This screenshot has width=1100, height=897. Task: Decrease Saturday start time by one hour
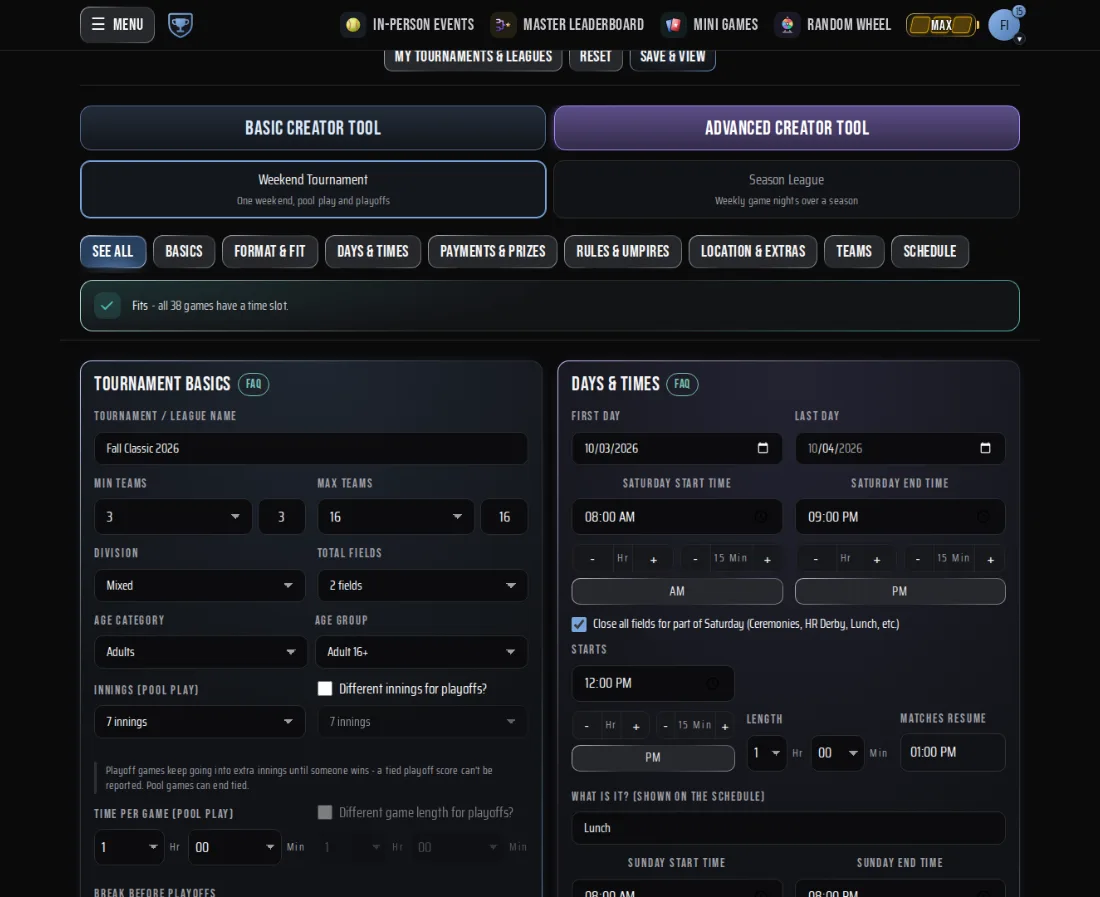tap(593, 559)
